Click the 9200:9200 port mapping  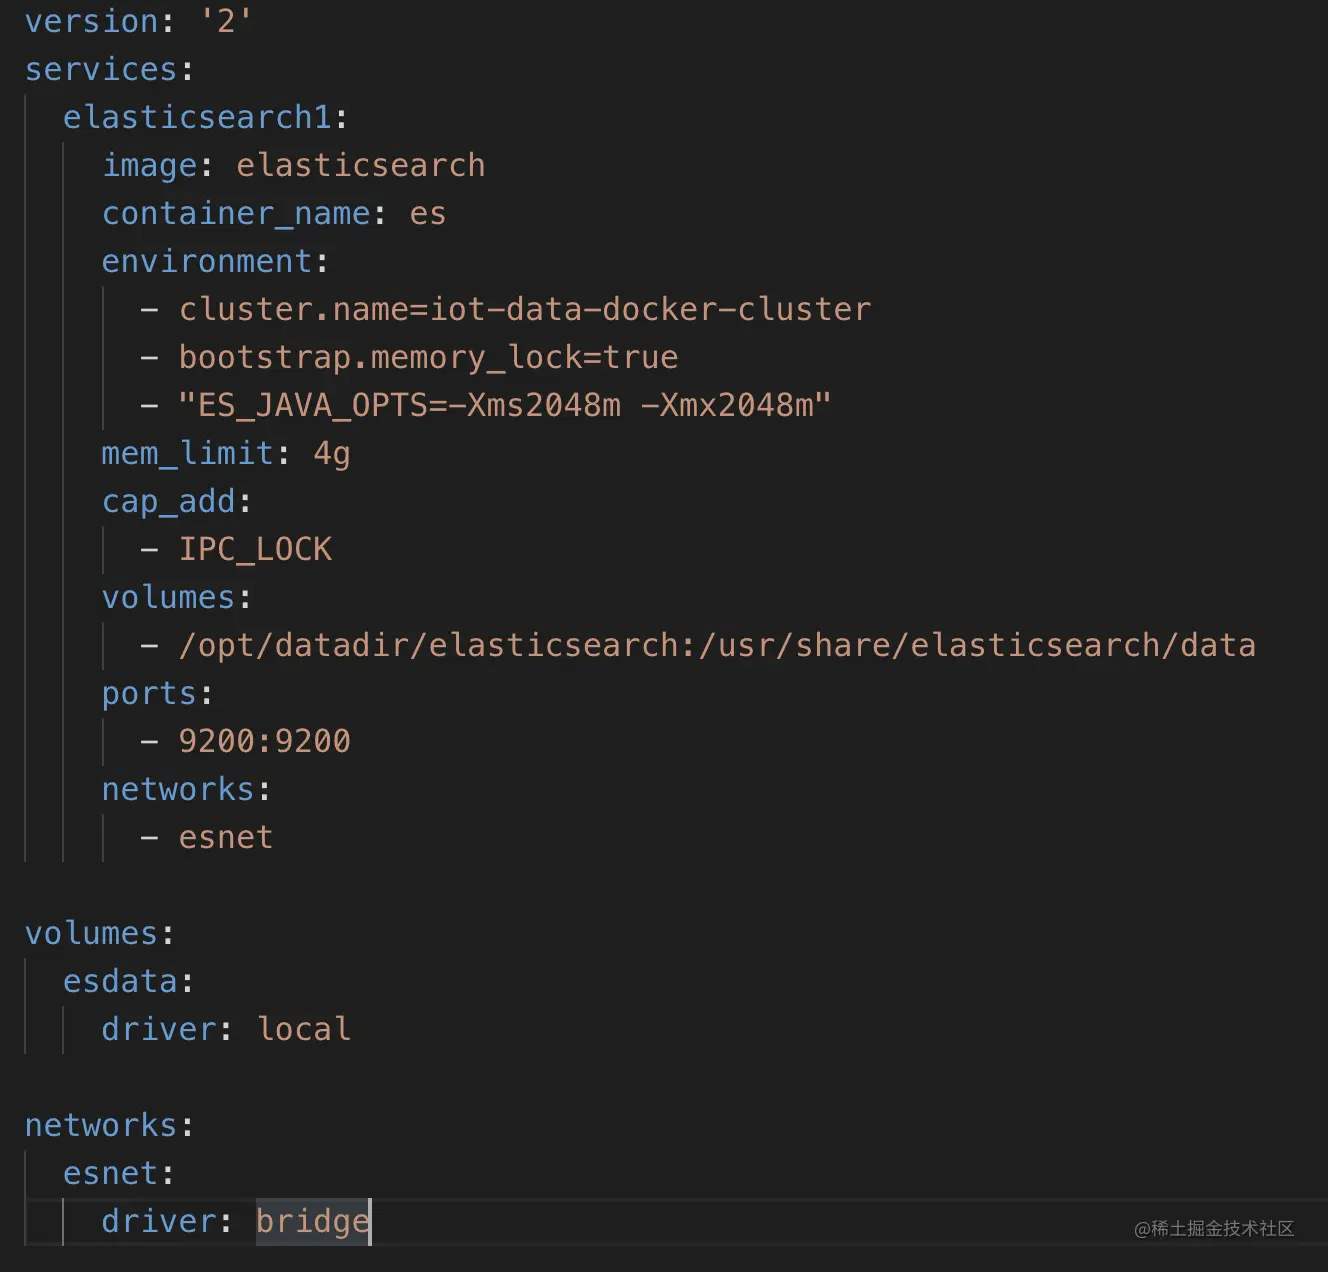click(265, 741)
